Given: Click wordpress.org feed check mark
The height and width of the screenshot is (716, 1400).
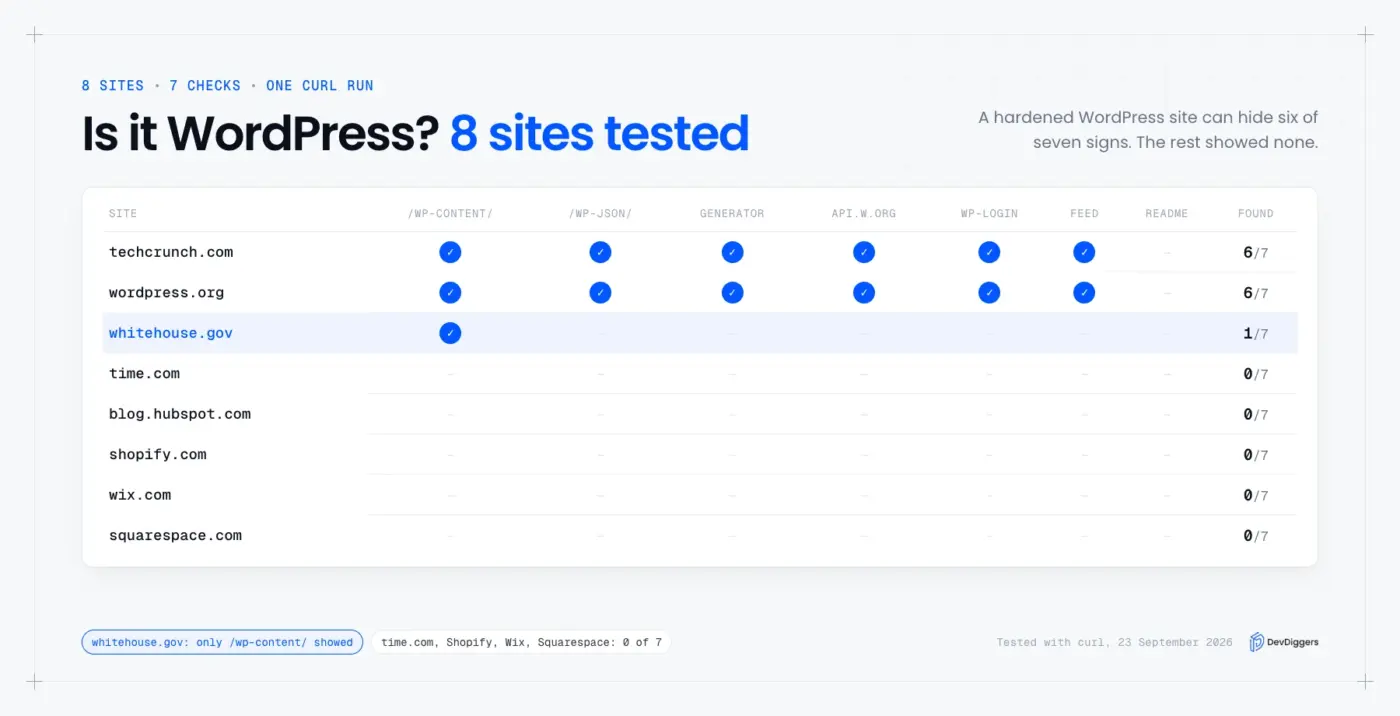Looking at the screenshot, I should pyautogui.click(x=1084, y=293).
